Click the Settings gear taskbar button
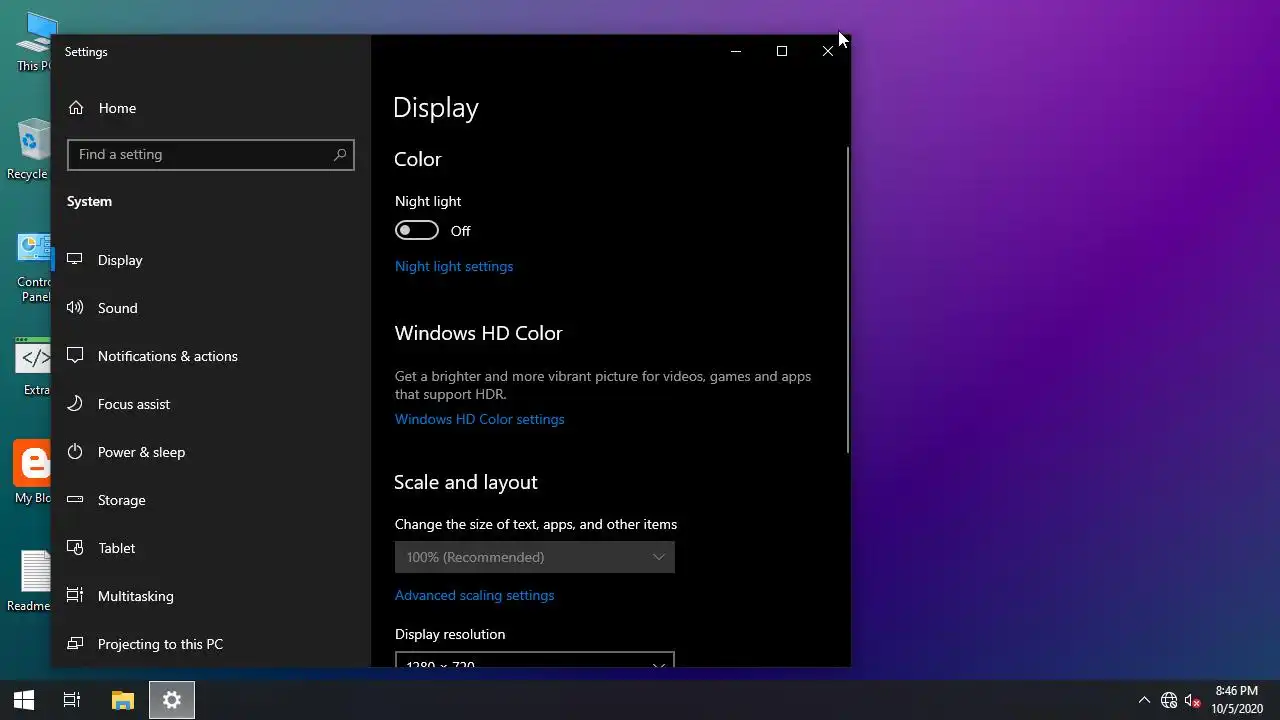The width and height of the screenshot is (1280, 720). click(172, 700)
